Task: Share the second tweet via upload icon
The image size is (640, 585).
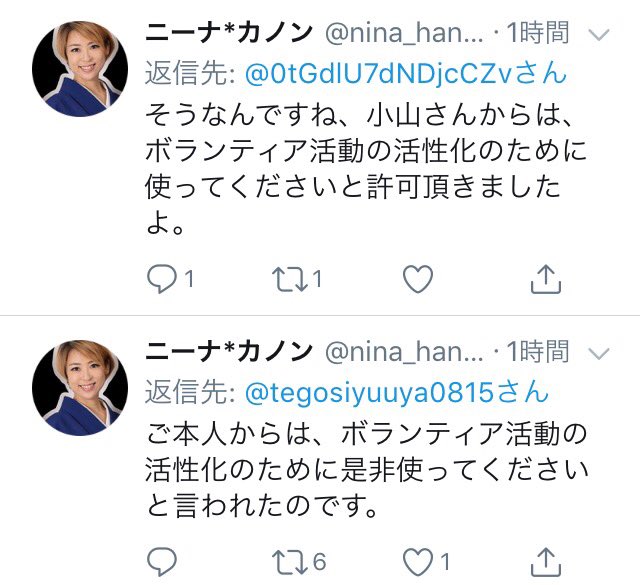Action: 546,561
